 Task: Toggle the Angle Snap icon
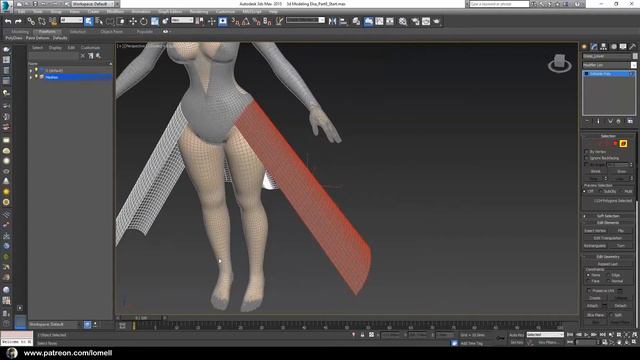(246, 21)
